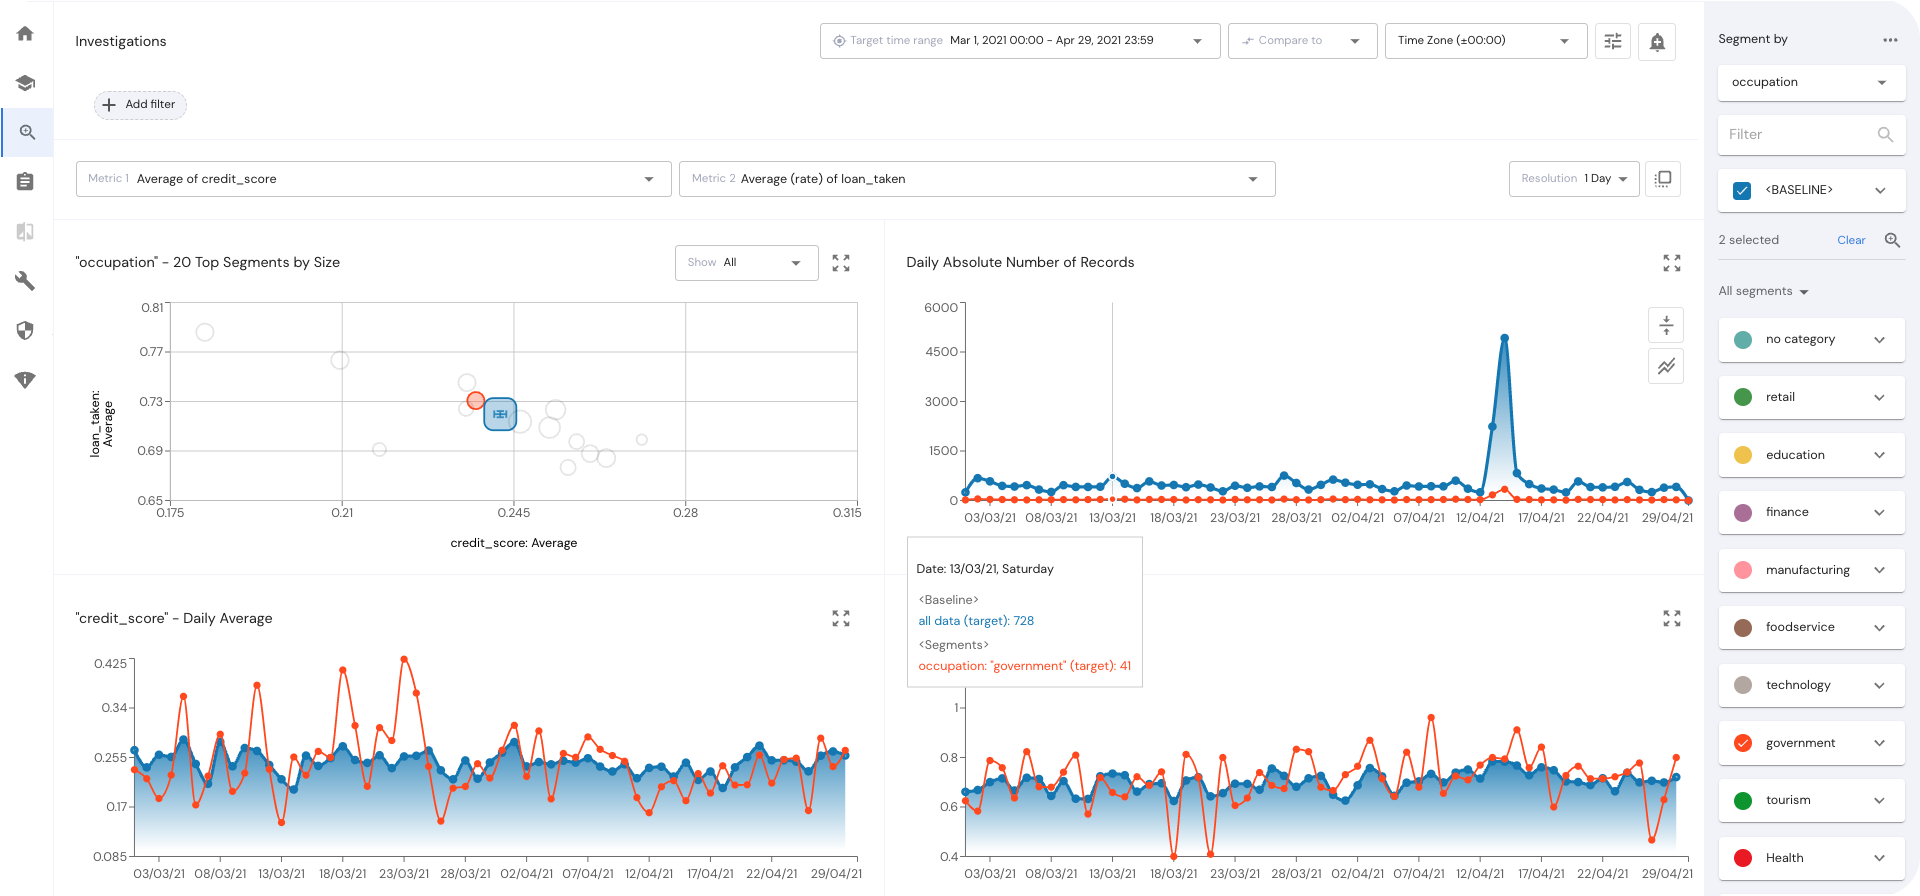The height and width of the screenshot is (896, 1920).
Task: Click the Investigations page title
Action: [121, 41]
